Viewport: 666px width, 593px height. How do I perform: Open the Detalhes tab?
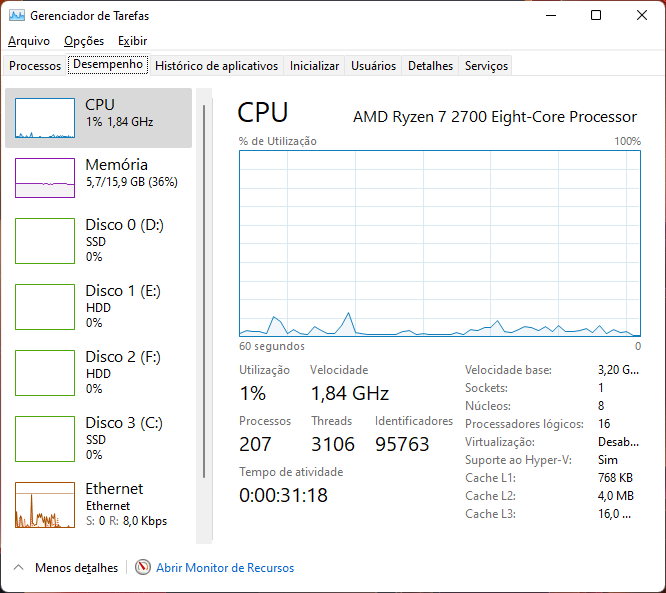pos(430,66)
